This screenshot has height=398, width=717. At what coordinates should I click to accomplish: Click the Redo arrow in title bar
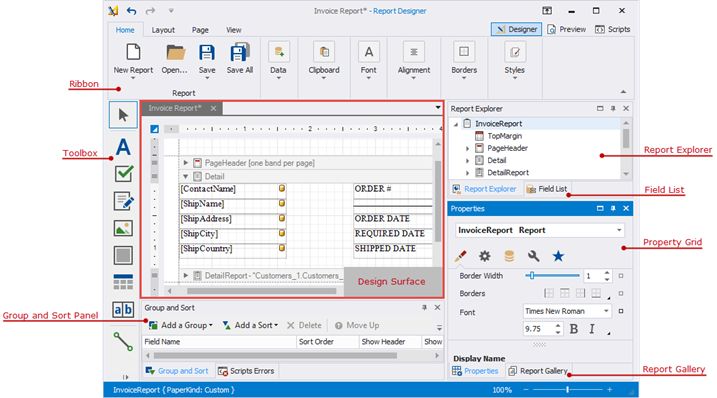[x=150, y=11]
